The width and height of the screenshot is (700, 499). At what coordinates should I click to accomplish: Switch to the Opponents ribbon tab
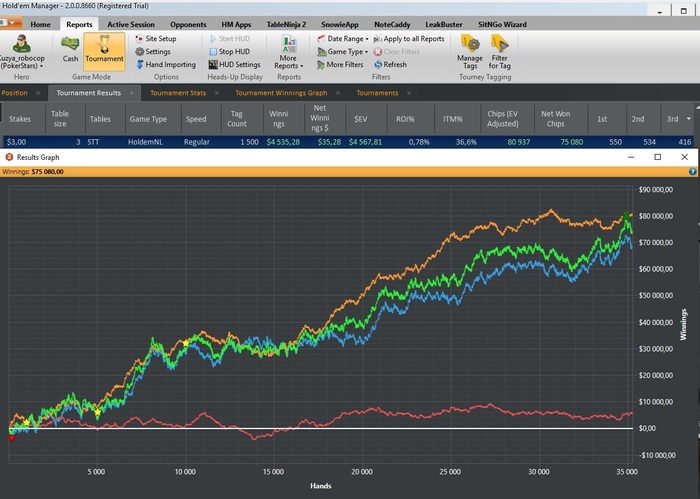(x=187, y=23)
